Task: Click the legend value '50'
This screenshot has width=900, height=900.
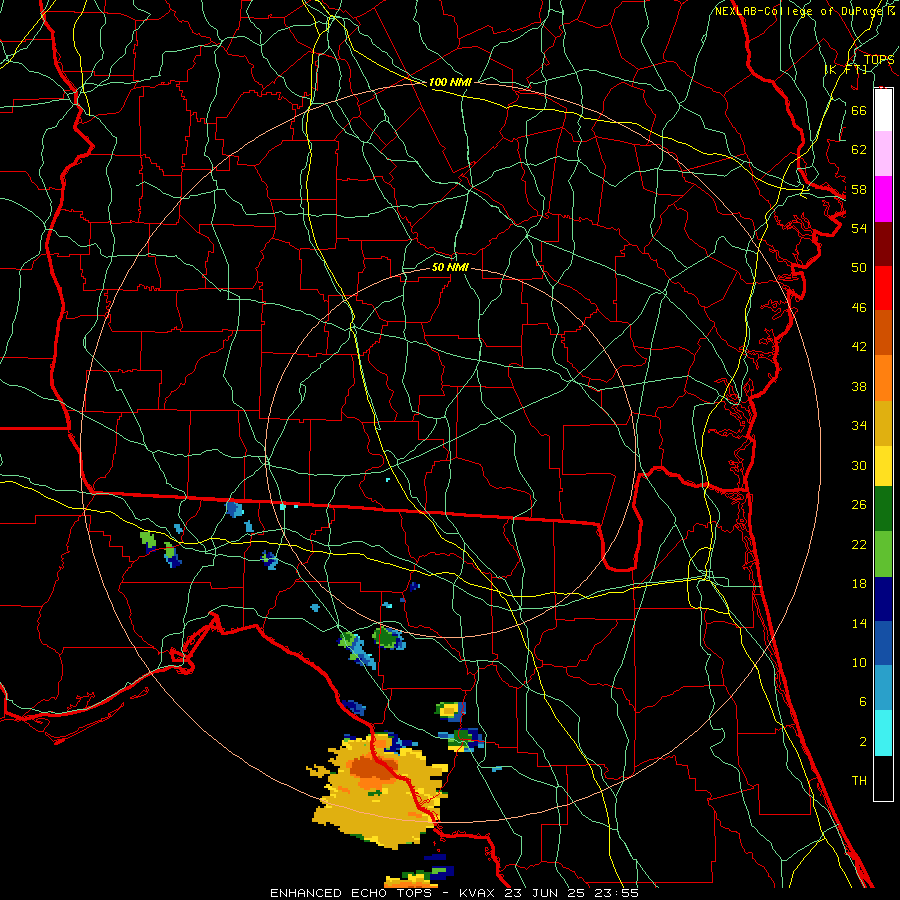Action: click(x=859, y=268)
